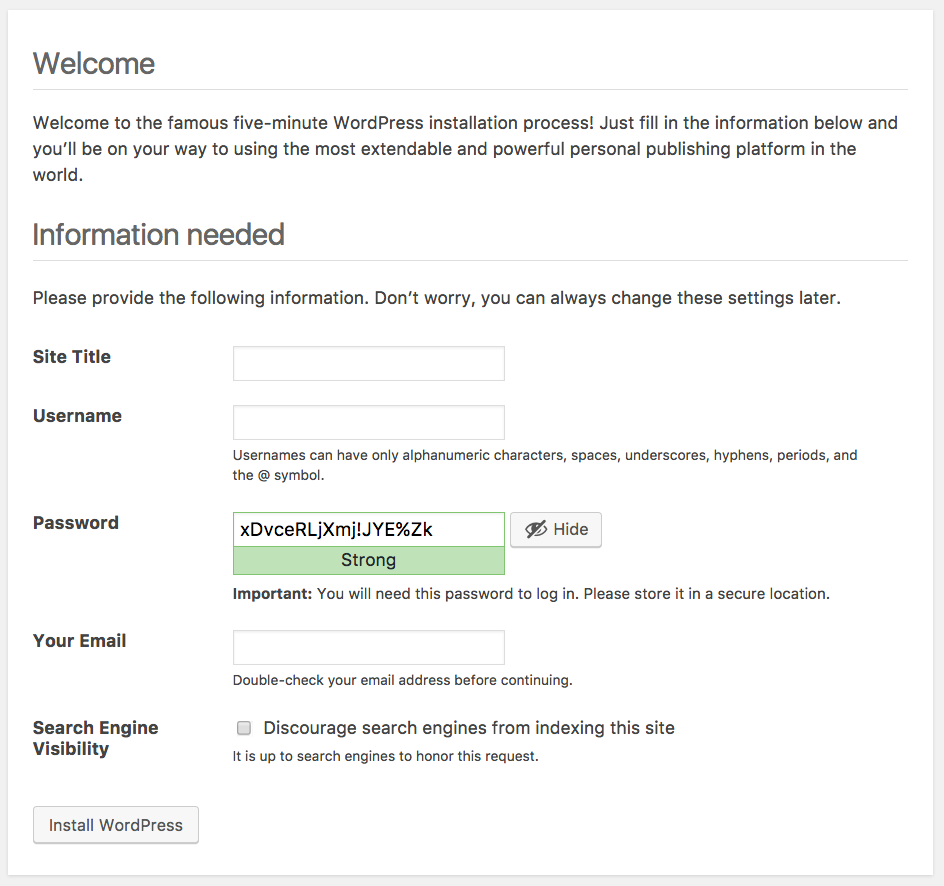
Task: Click the Site Title label
Action: tap(72, 357)
